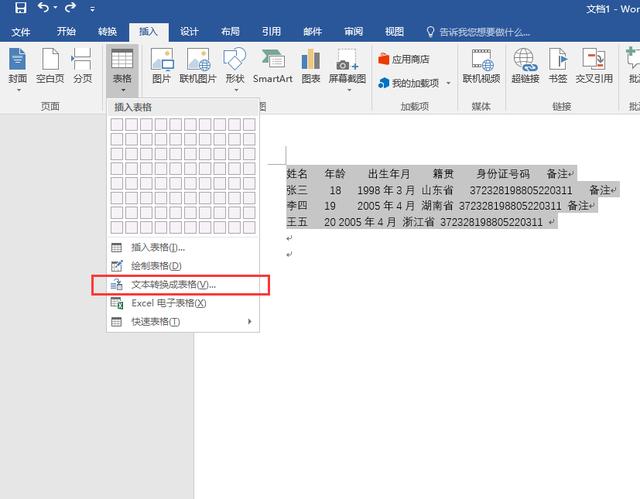The image size is (640, 499).
Task: Expand the 封面 dropdown arrow
Action: tap(18, 90)
